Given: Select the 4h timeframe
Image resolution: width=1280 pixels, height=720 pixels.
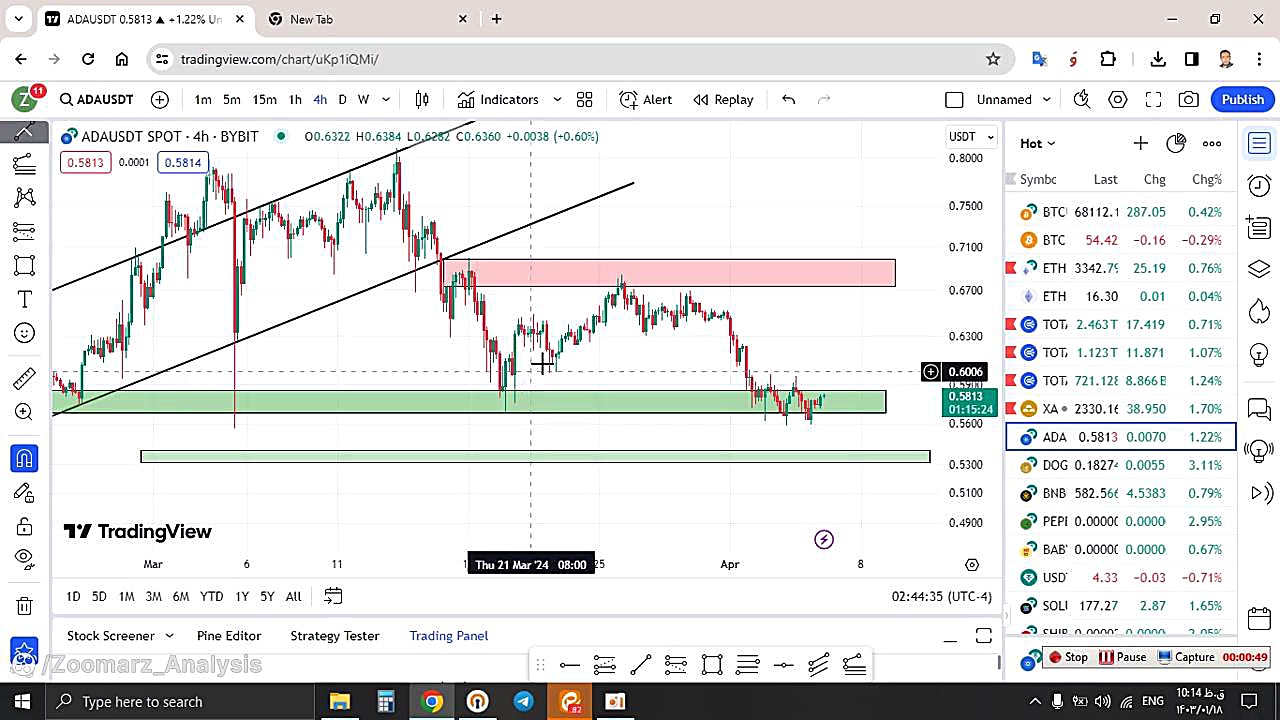Looking at the screenshot, I should tap(320, 99).
